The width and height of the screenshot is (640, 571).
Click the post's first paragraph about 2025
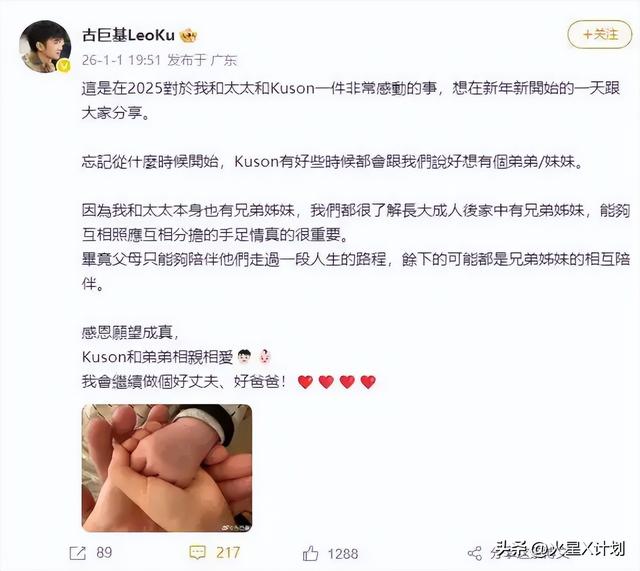[x=351, y=100]
